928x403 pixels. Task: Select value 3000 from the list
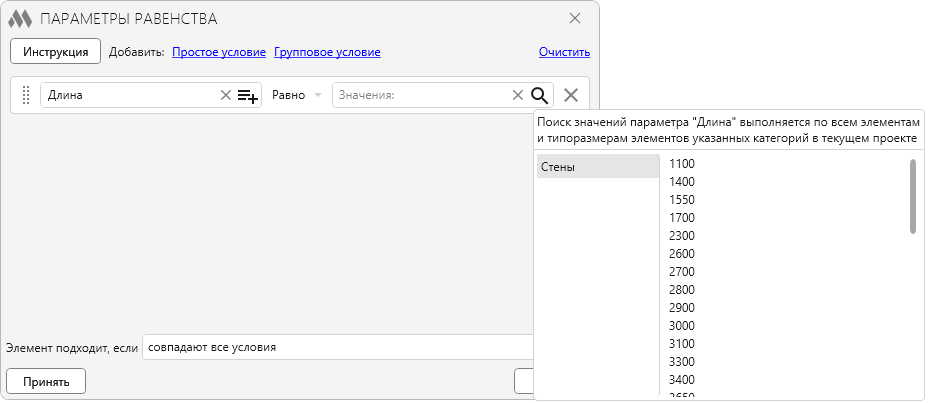coord(682,326)
